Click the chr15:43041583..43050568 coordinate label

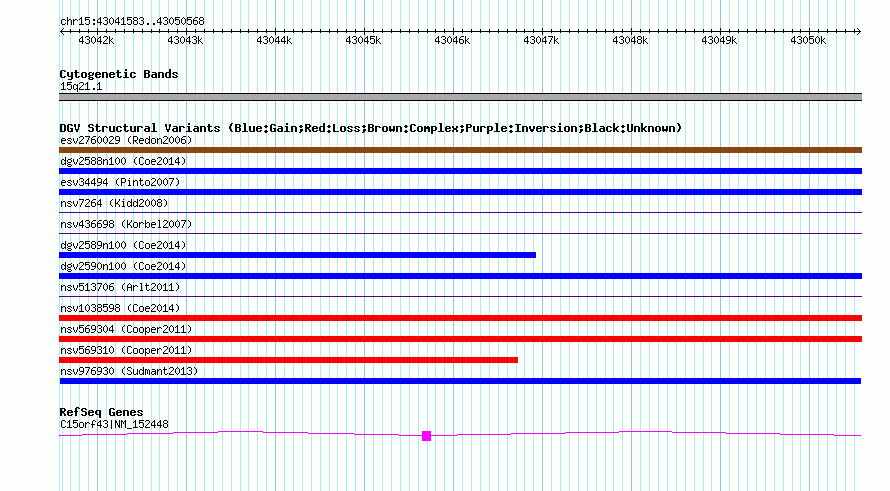tap(132, 21)
